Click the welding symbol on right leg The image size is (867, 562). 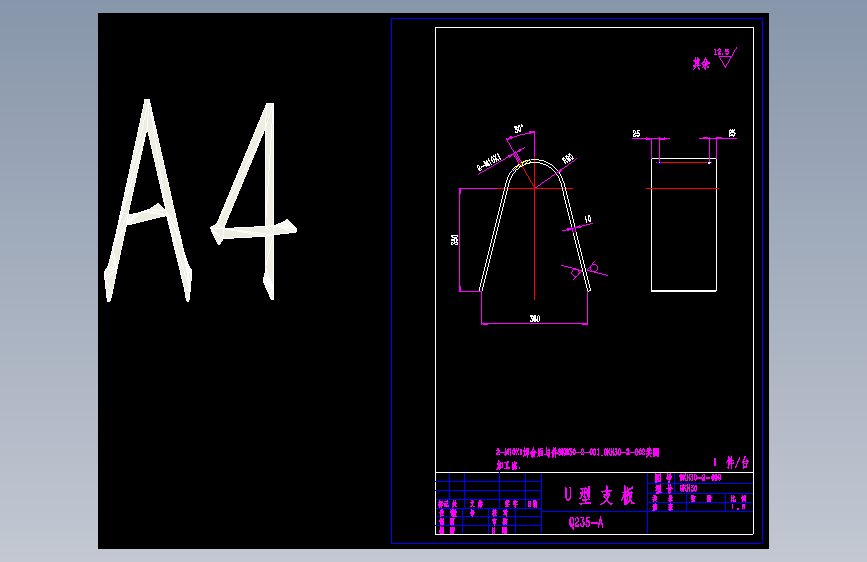[584, 271]
